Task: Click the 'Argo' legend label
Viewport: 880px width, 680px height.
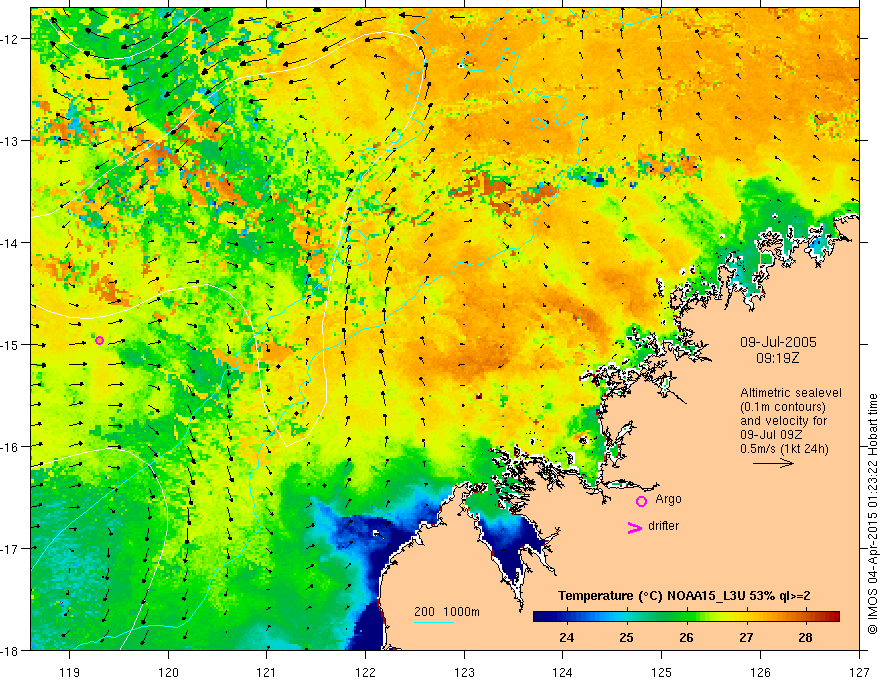Action: (668, 499)
